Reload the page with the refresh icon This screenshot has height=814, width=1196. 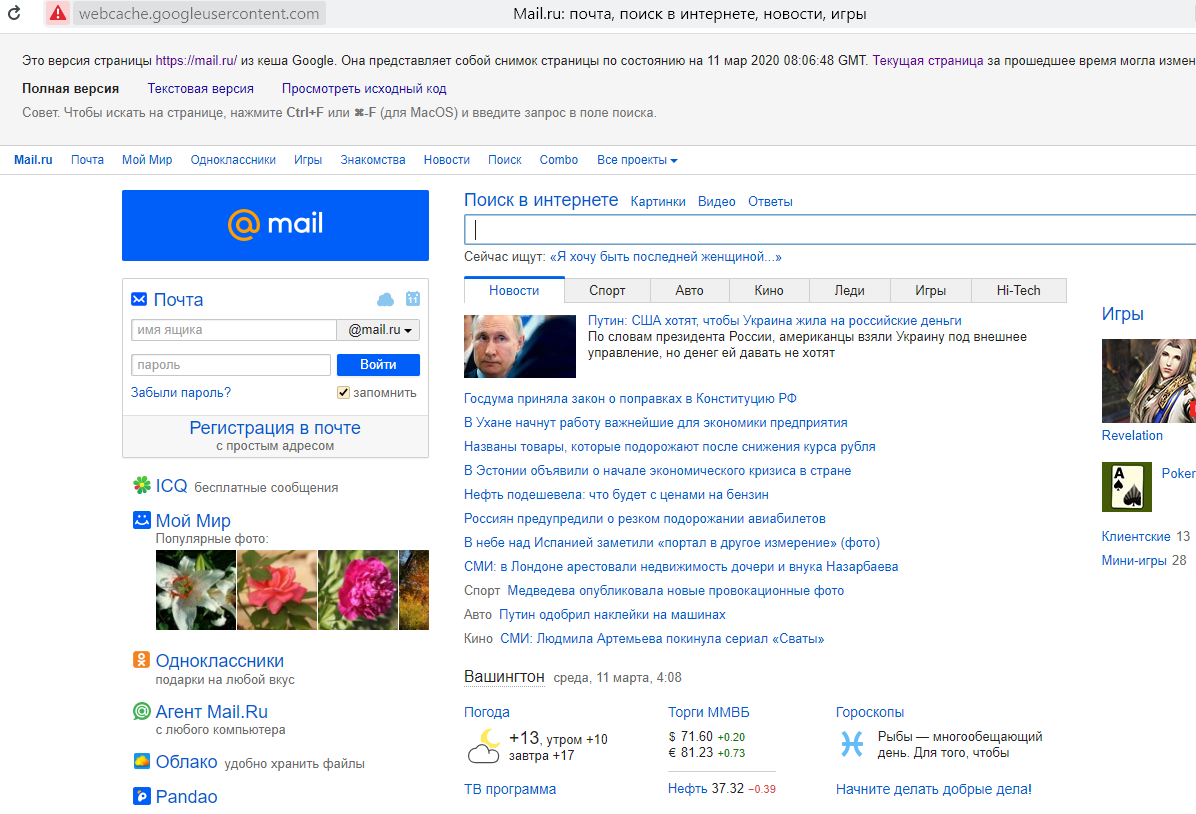pyautogui.click(x=14, y=13)
